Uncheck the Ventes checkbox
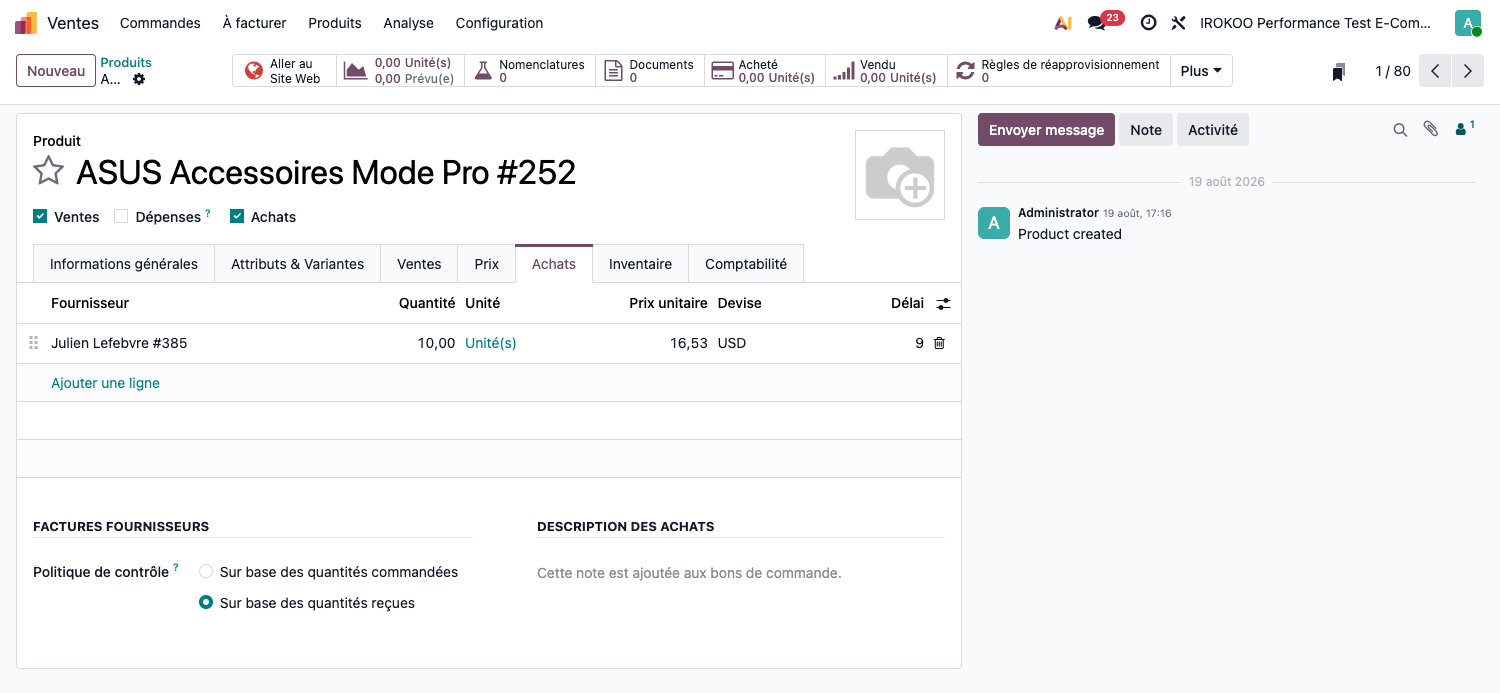The height and width of the screenshot is (693, 1500). click(x=40, y=216)
